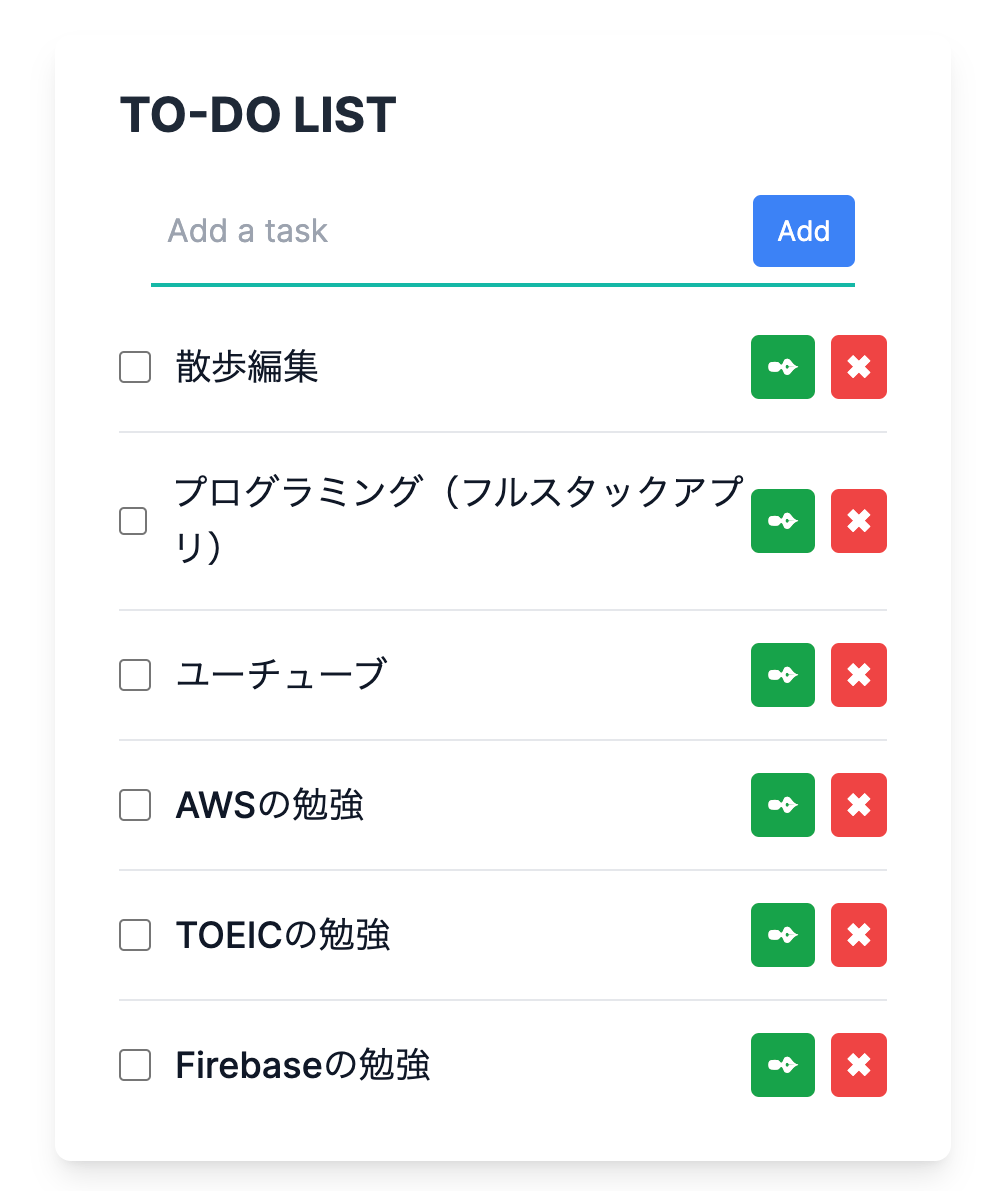Edit the TOEICの勉強 task

782,935
